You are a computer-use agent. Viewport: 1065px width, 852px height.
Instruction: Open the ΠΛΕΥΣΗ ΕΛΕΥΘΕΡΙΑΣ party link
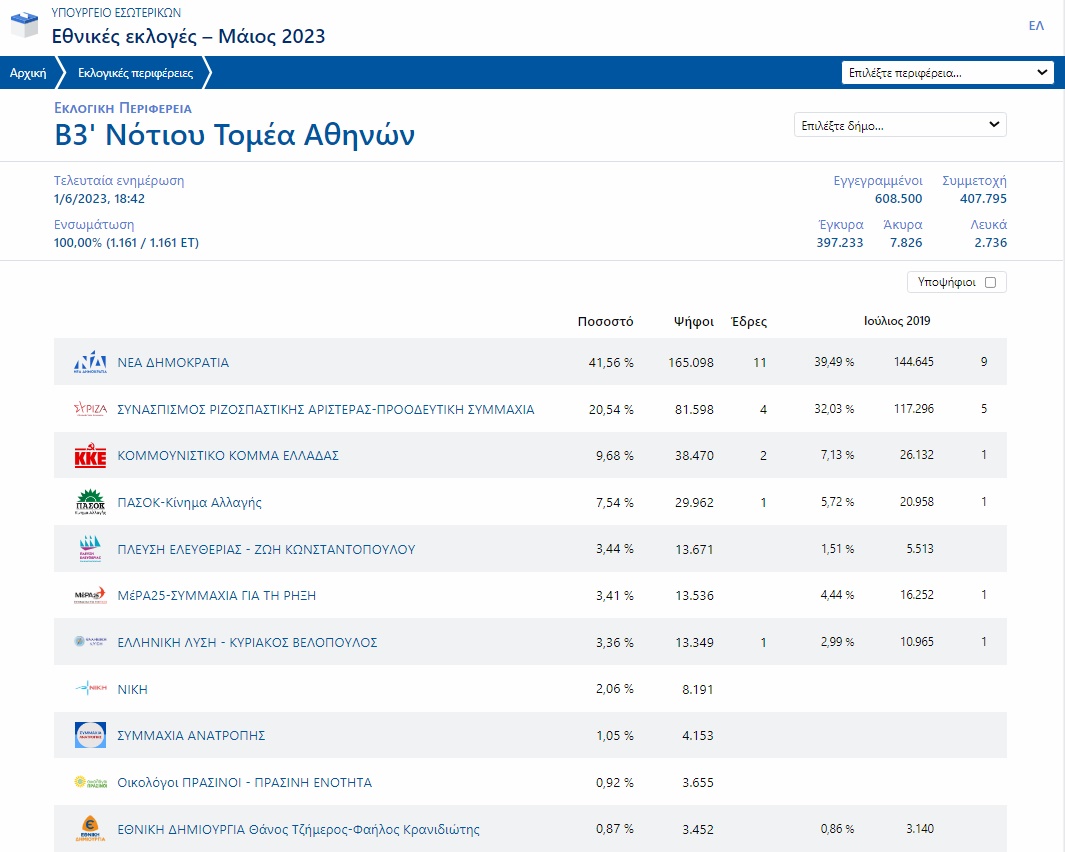click(x=266, y=550)
